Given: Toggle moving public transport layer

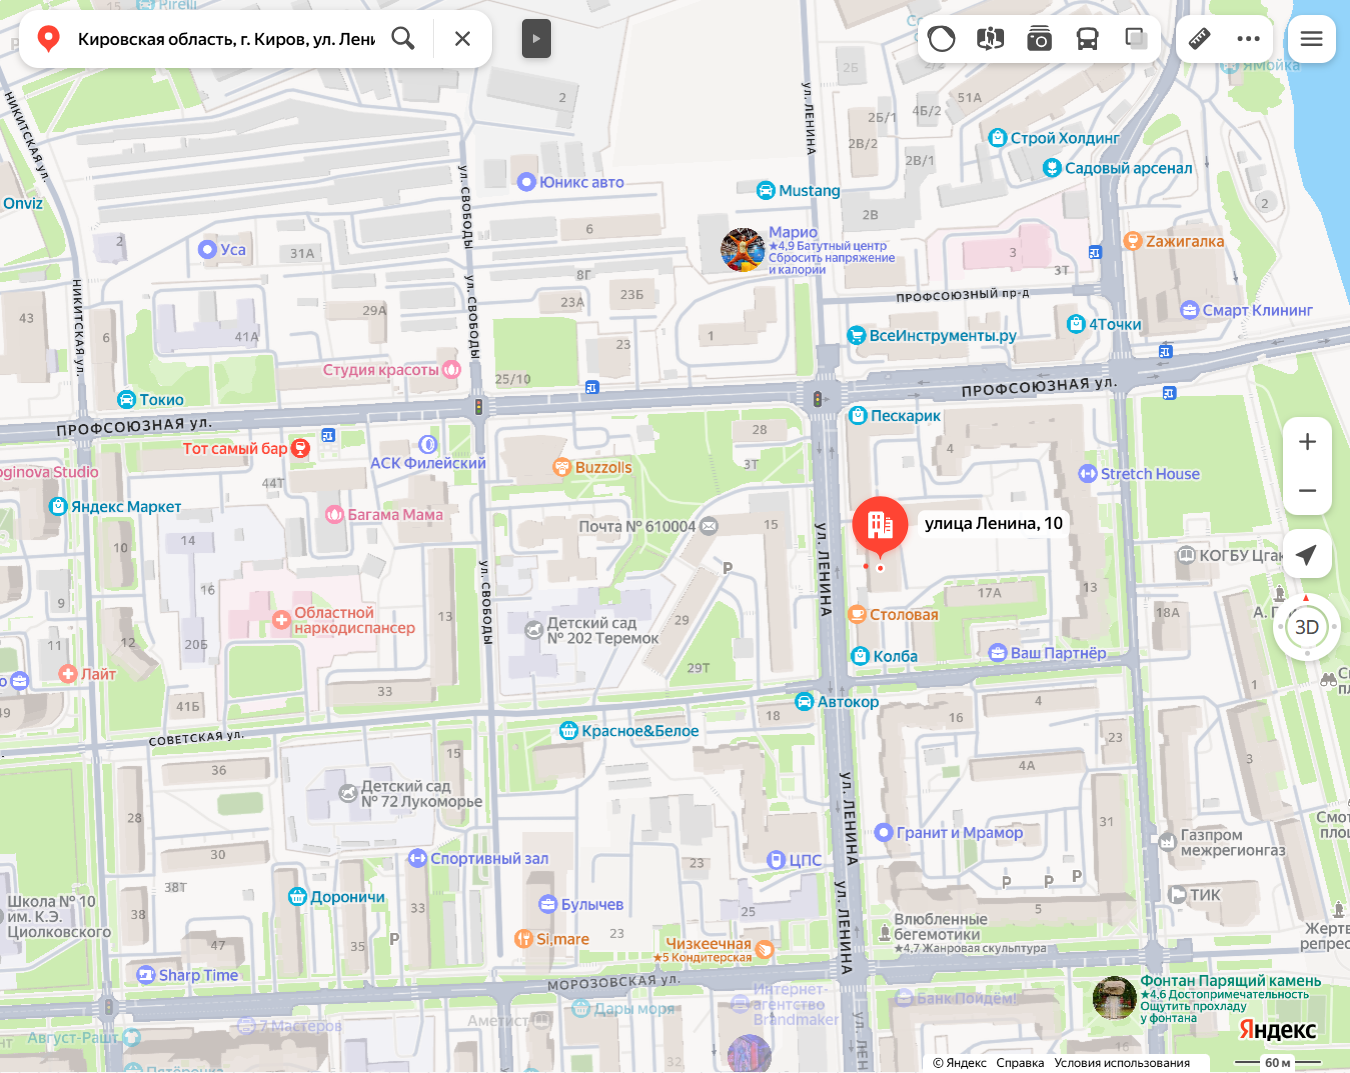Looking at the screenshot, I should [x=1087, y=39].
